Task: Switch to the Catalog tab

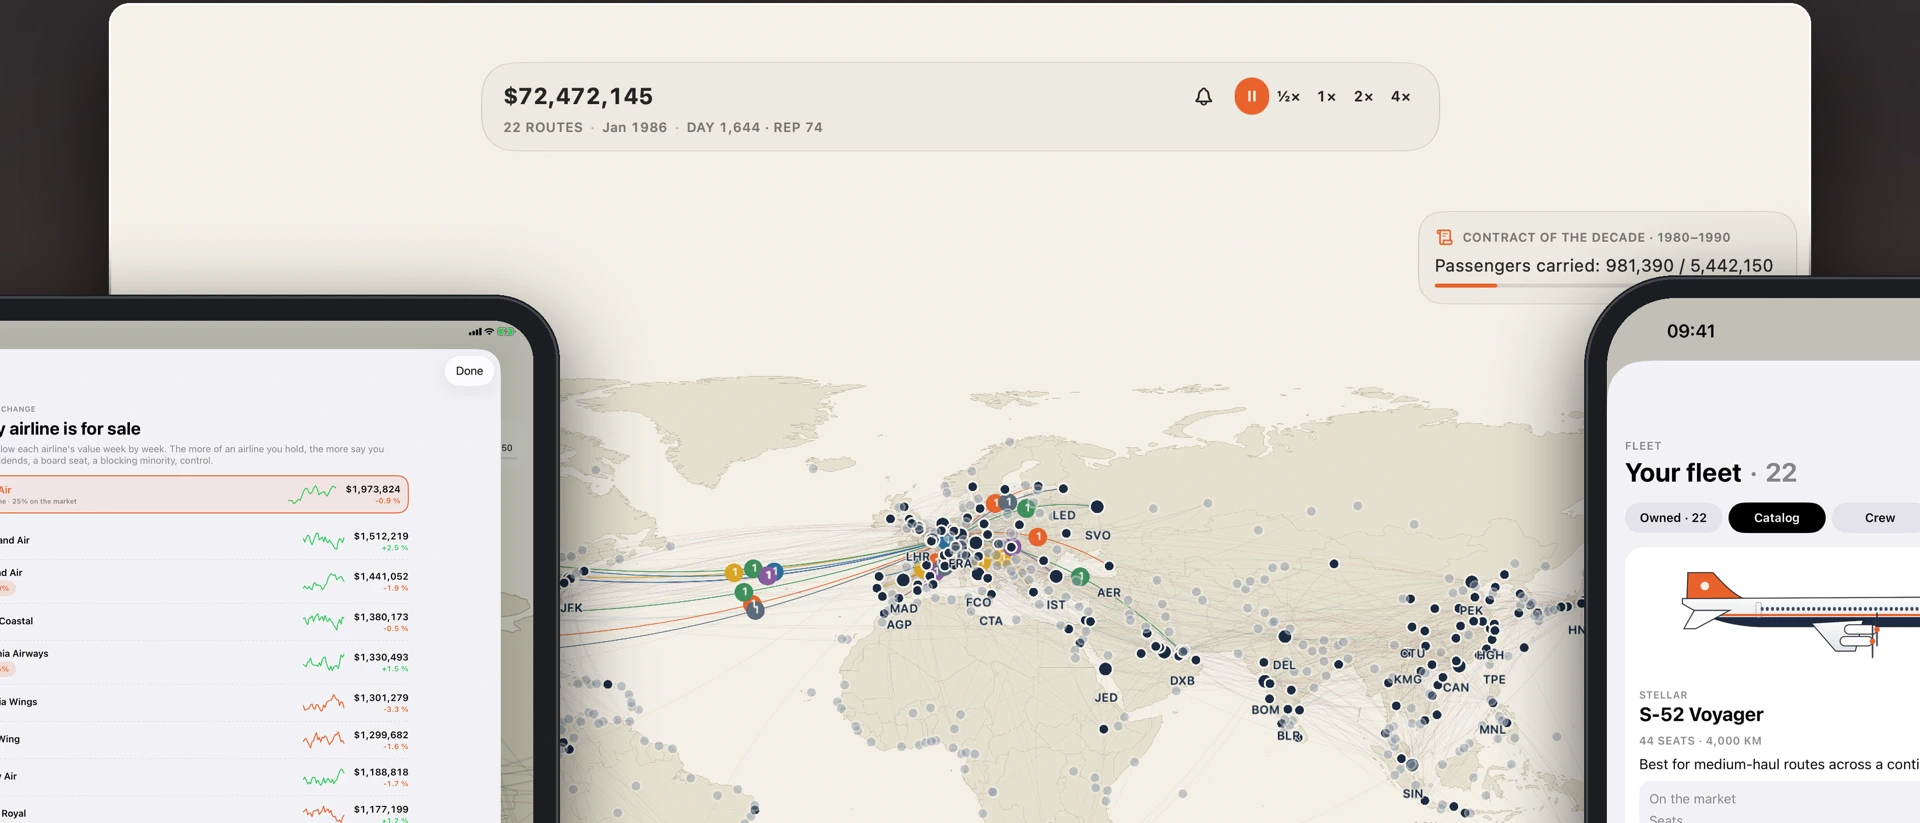Action: 1776,518
